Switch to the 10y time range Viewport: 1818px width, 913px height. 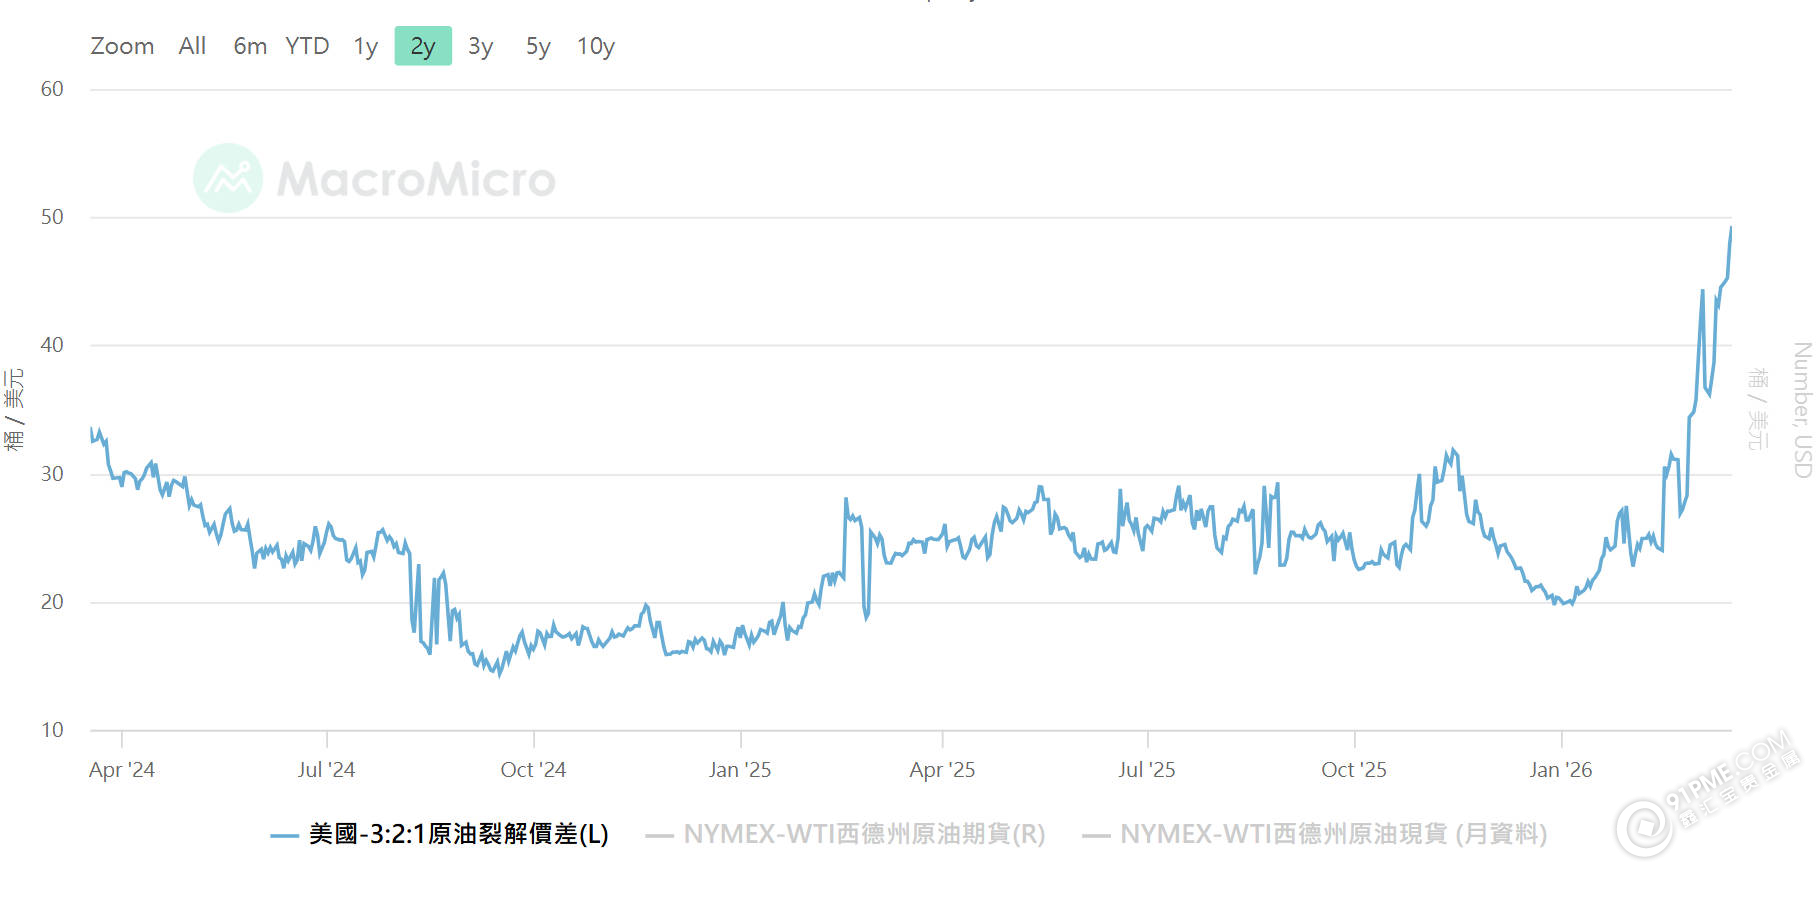(x=596, y=46)
